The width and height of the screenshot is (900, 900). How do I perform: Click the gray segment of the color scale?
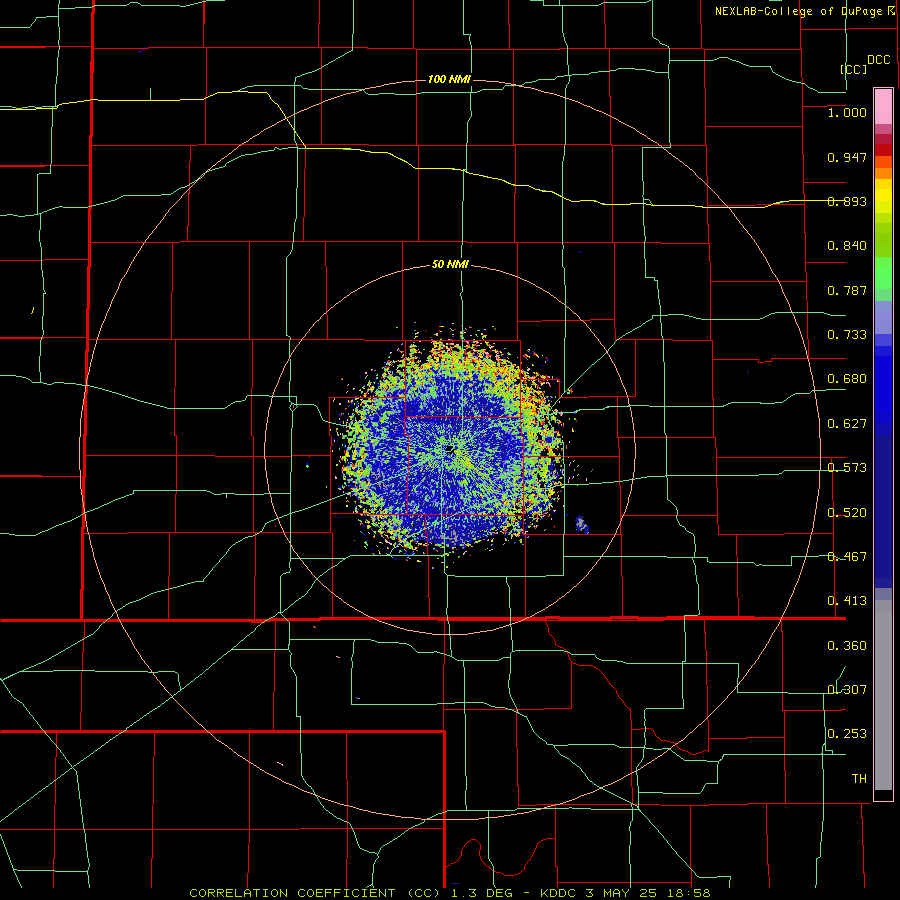(x=883, y=695)
